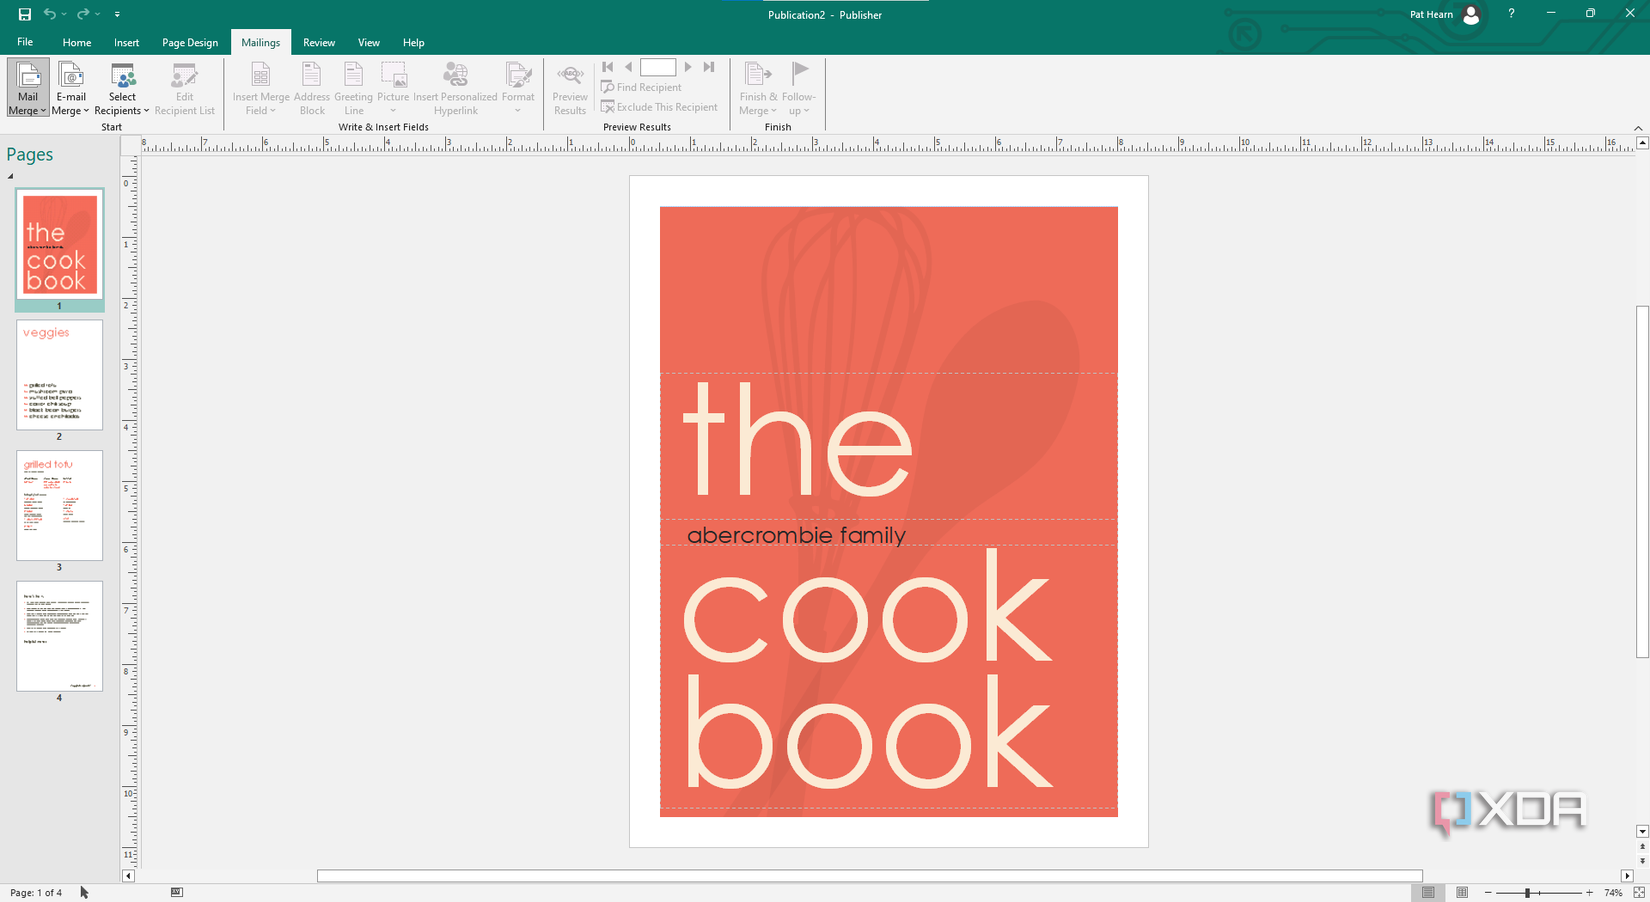Switch to the Insert ribbon tab
Image resolution: width=1650 pixels, height=902 pixels.
coord(127,42)
